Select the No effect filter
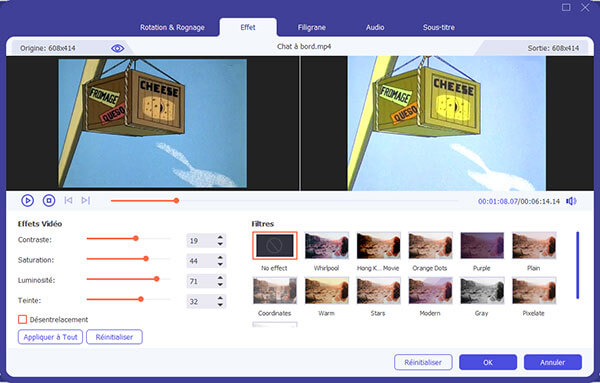Screen dimensions: 600x383 click(x=274, y=246)
